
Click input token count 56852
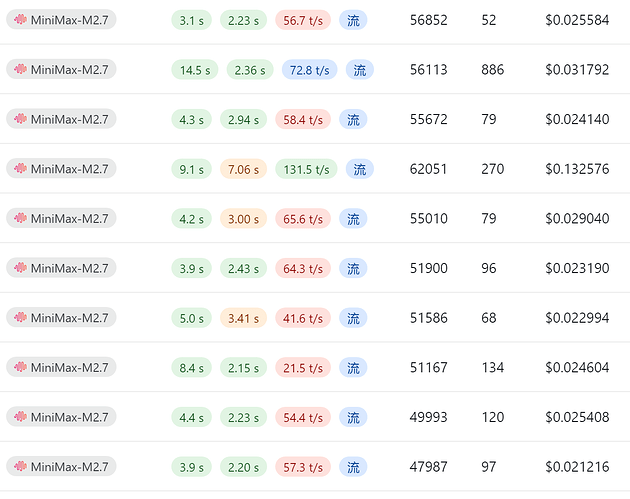(428, 20)
